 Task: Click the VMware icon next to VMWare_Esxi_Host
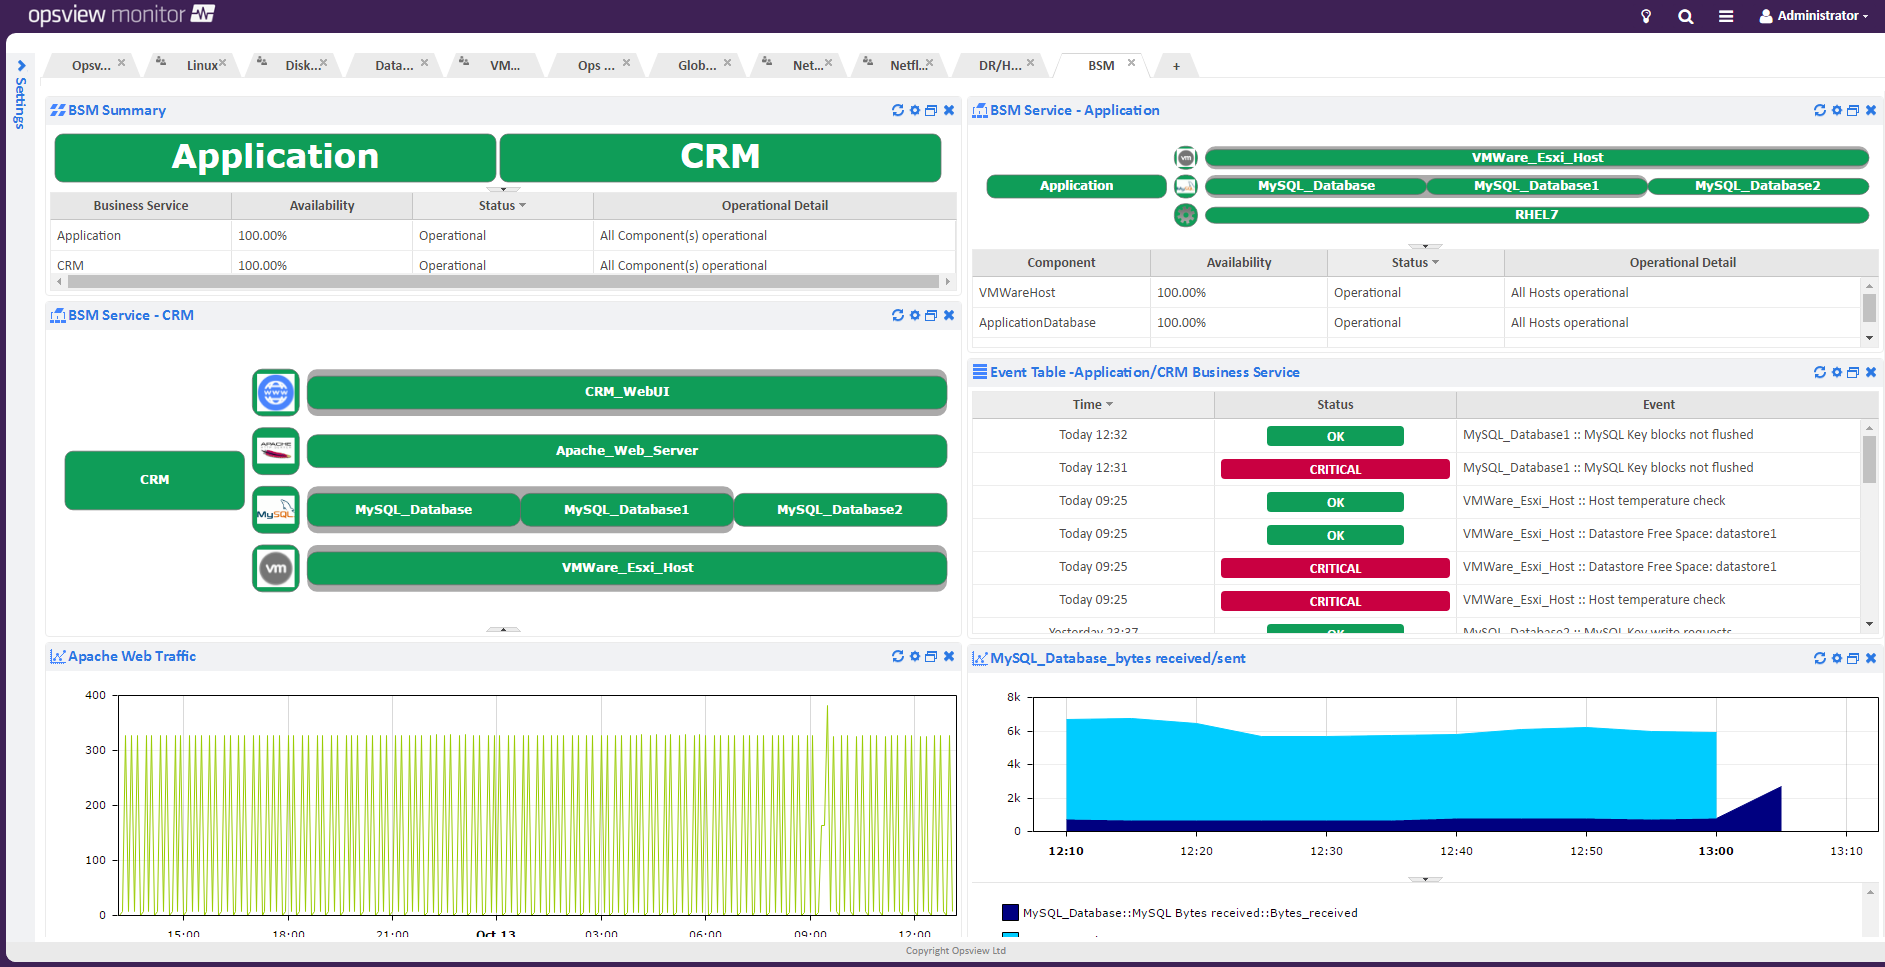pyautogui.click(x=275, y=567)
